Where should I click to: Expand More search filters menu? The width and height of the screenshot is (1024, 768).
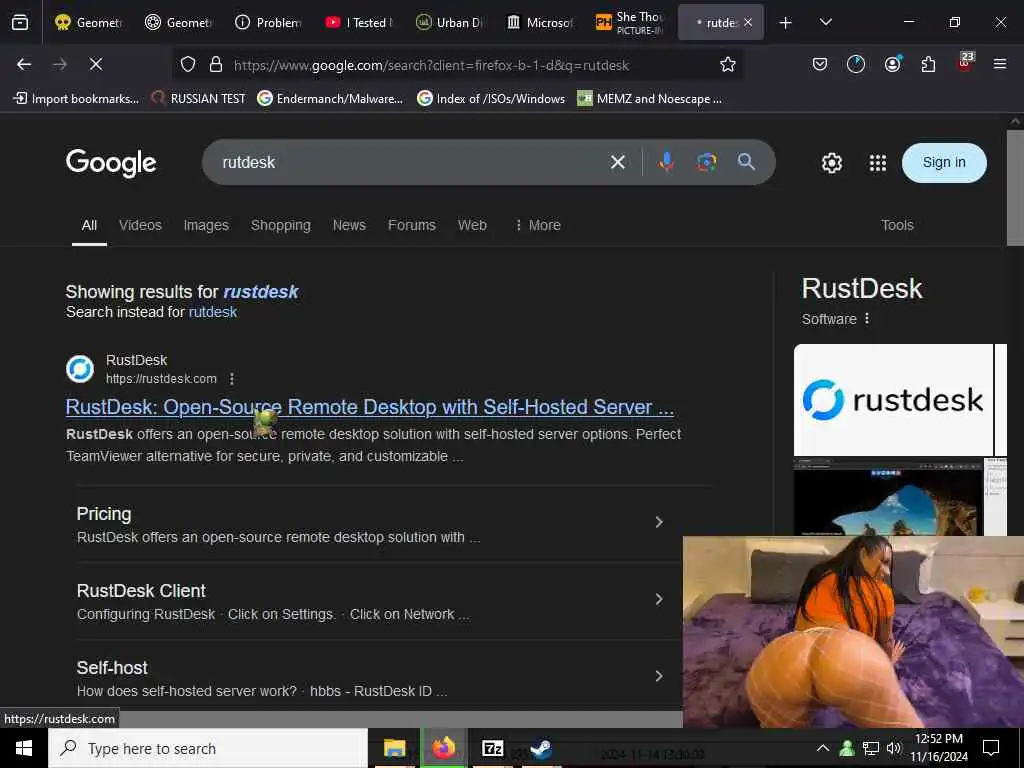[x=537, y=225]
